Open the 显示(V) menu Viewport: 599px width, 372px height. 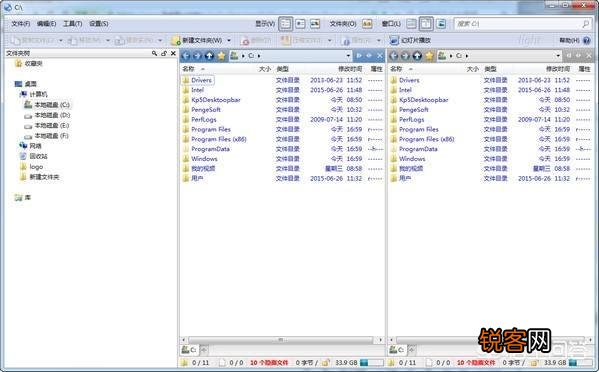[x=265, y=24]
